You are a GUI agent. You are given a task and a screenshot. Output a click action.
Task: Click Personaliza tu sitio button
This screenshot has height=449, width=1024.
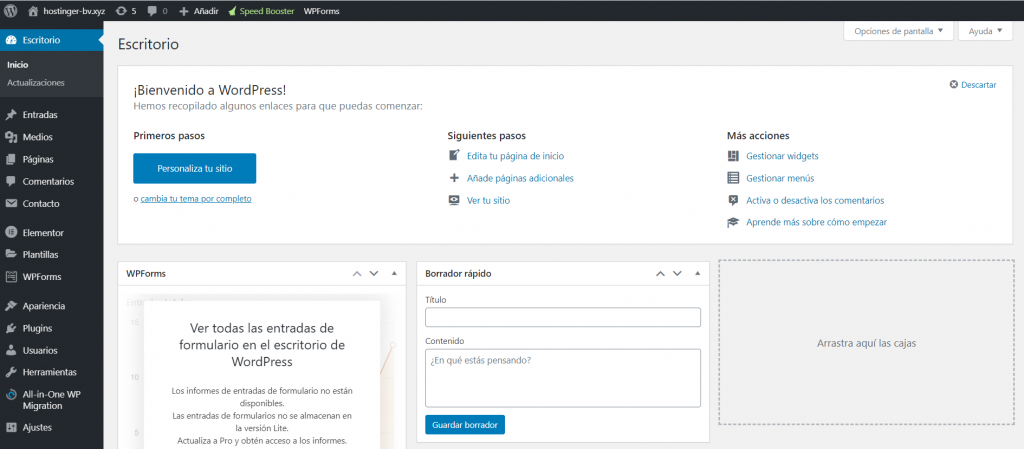[x=194, y=168]
